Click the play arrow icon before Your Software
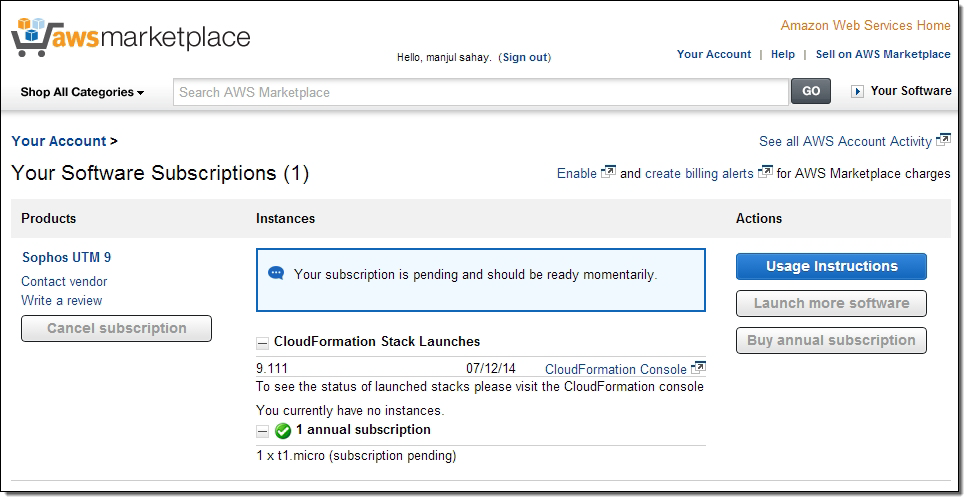This screenshot has width=969, height=502. (857, 92)
